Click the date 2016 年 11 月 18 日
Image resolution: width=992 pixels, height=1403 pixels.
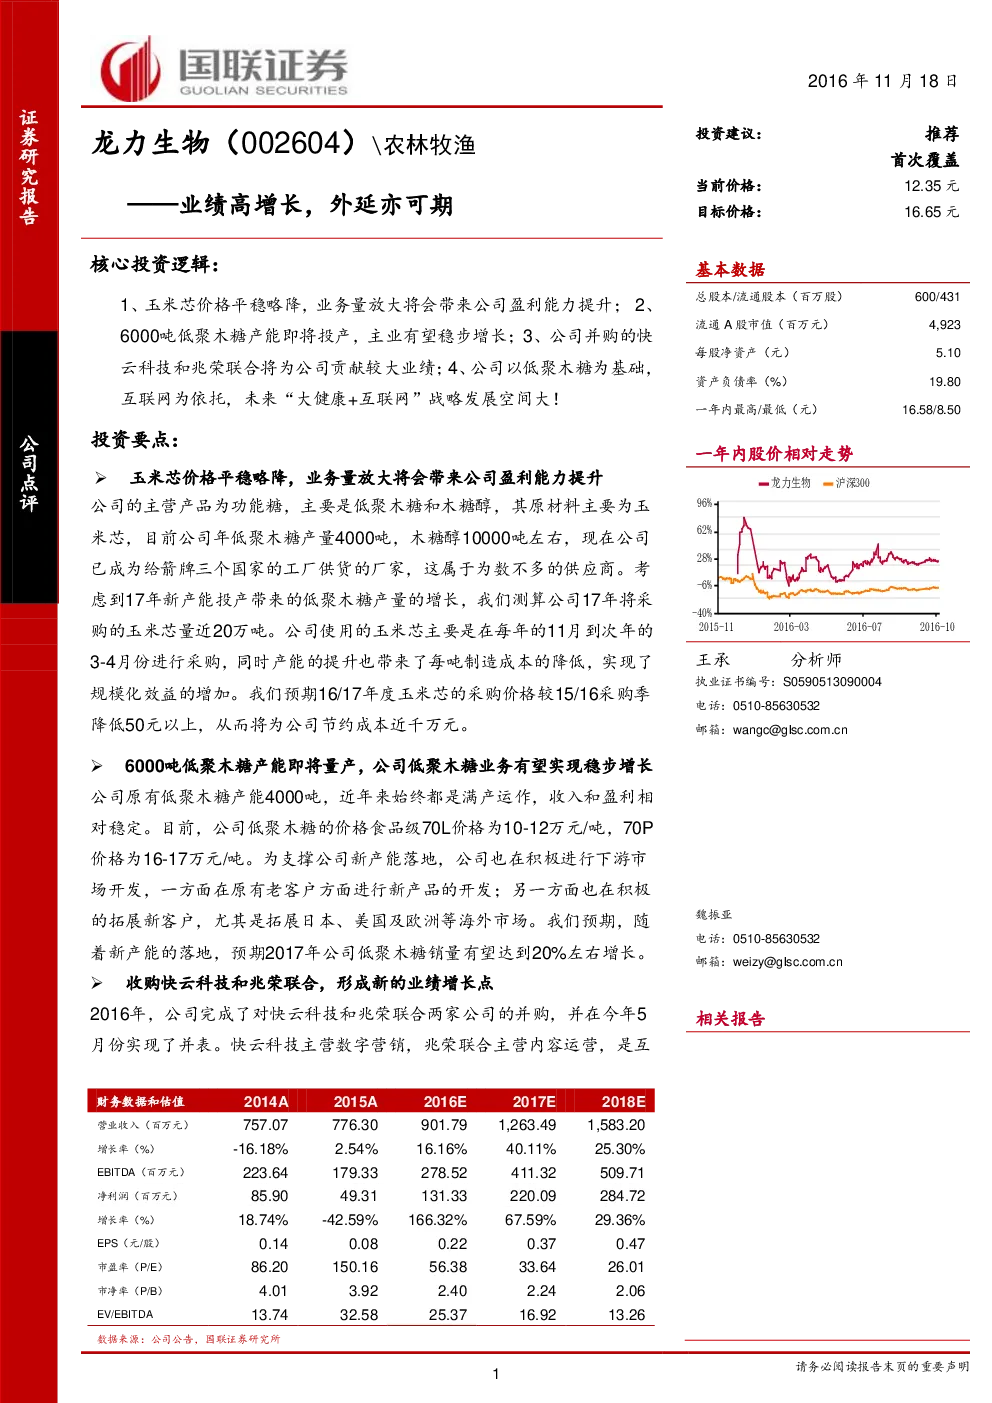coord(882,81)
